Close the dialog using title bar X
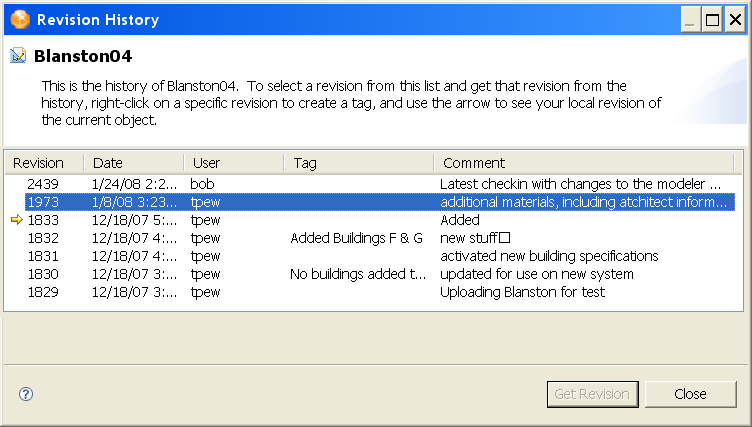 coord(734,19)
